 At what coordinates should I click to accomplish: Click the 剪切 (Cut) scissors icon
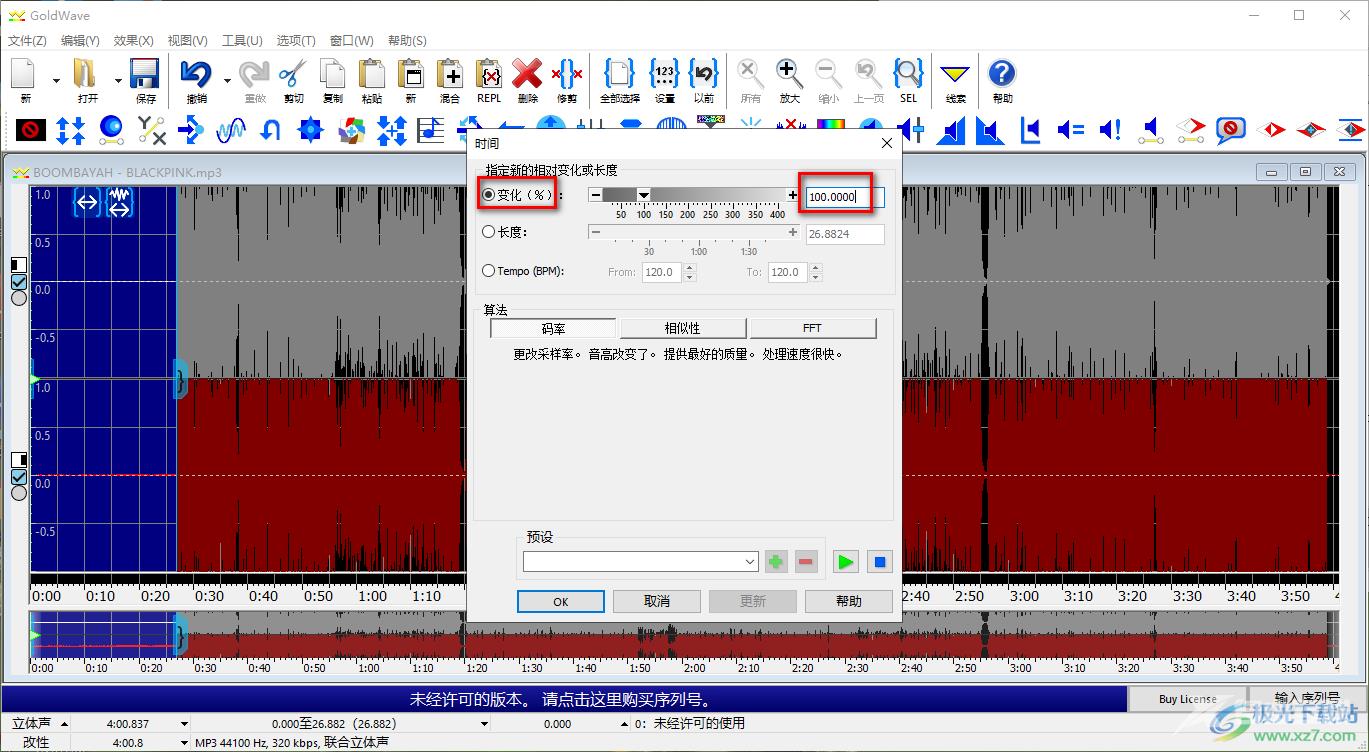[x=293, y=74]
